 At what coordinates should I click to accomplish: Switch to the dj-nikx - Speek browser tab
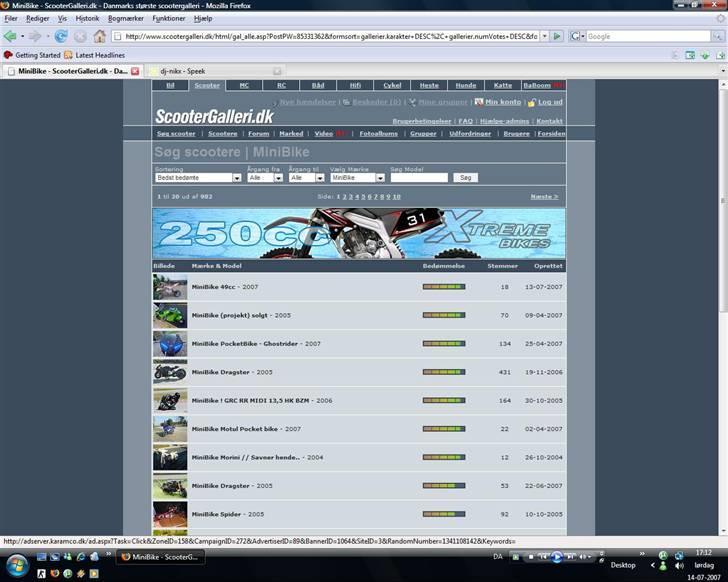pyautogui.click(x=216, y=71)
